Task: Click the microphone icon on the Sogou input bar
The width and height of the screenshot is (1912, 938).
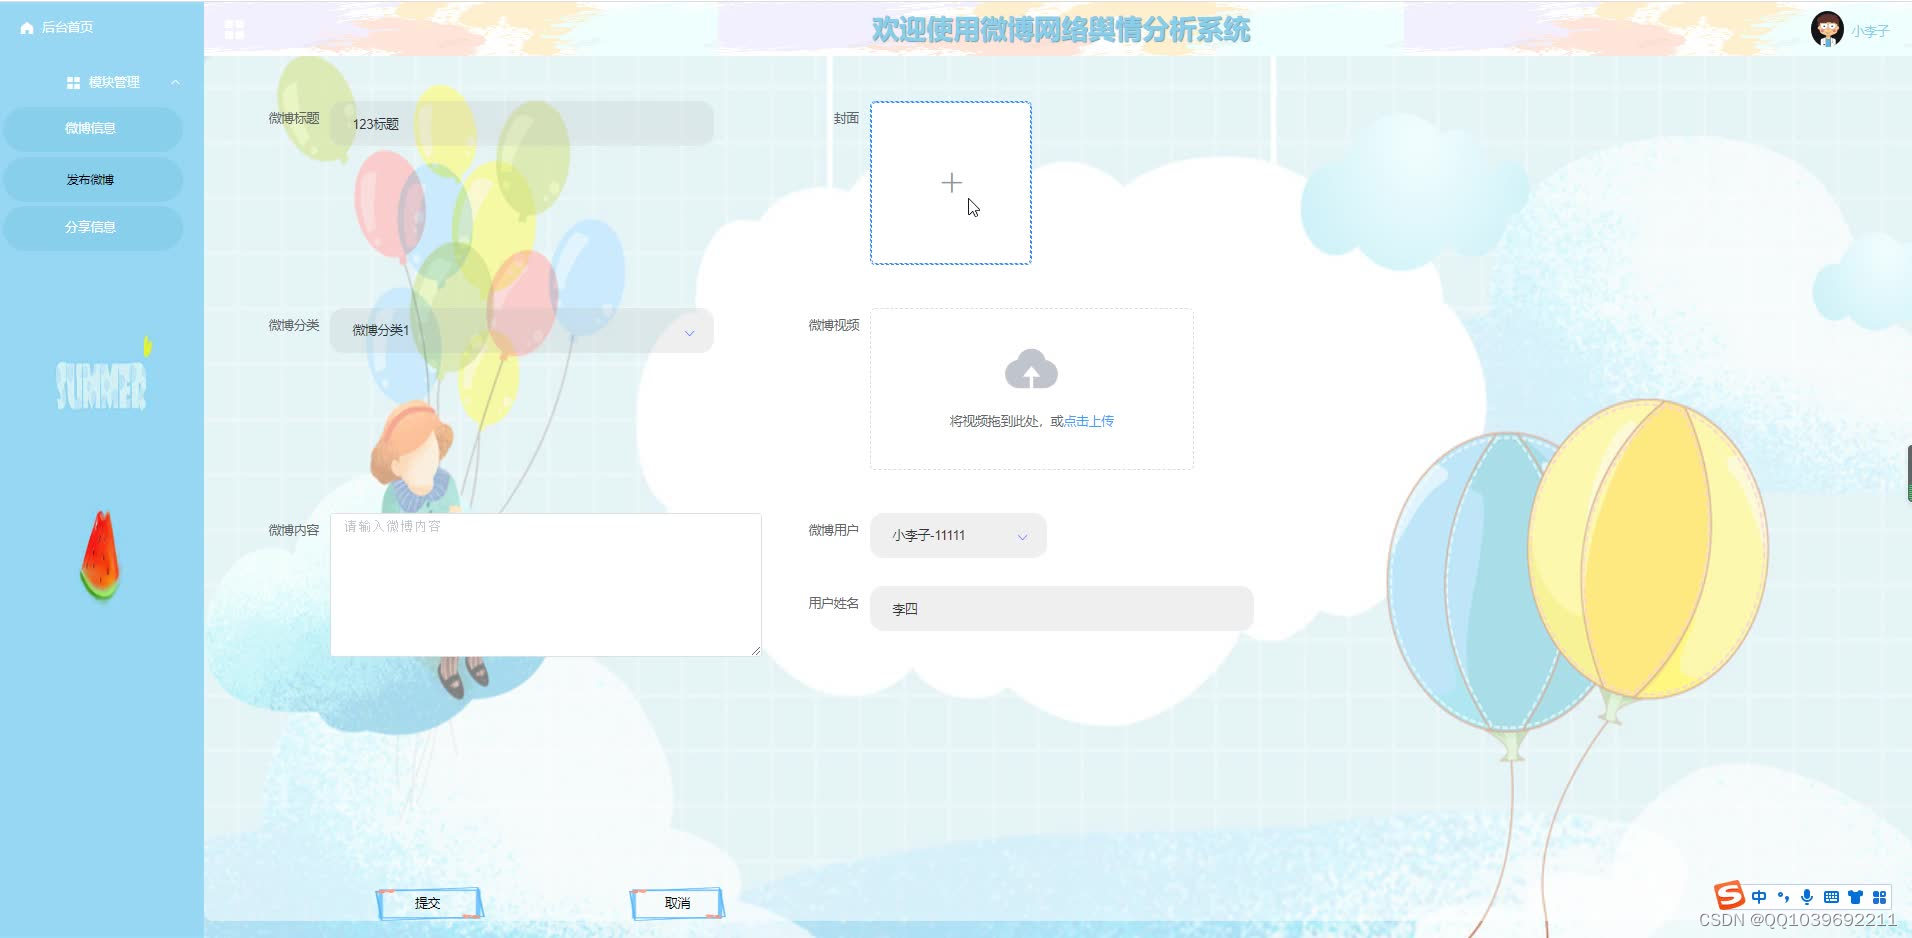Action: 1807,897
